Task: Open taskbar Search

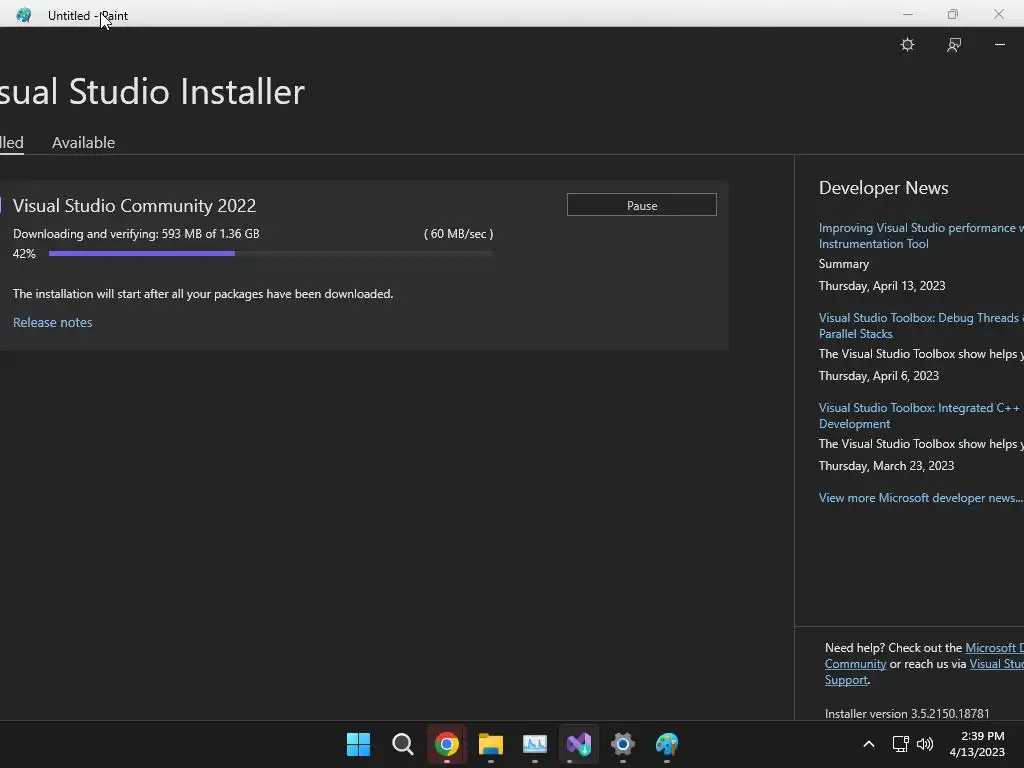Action: (x=402, y=744)
